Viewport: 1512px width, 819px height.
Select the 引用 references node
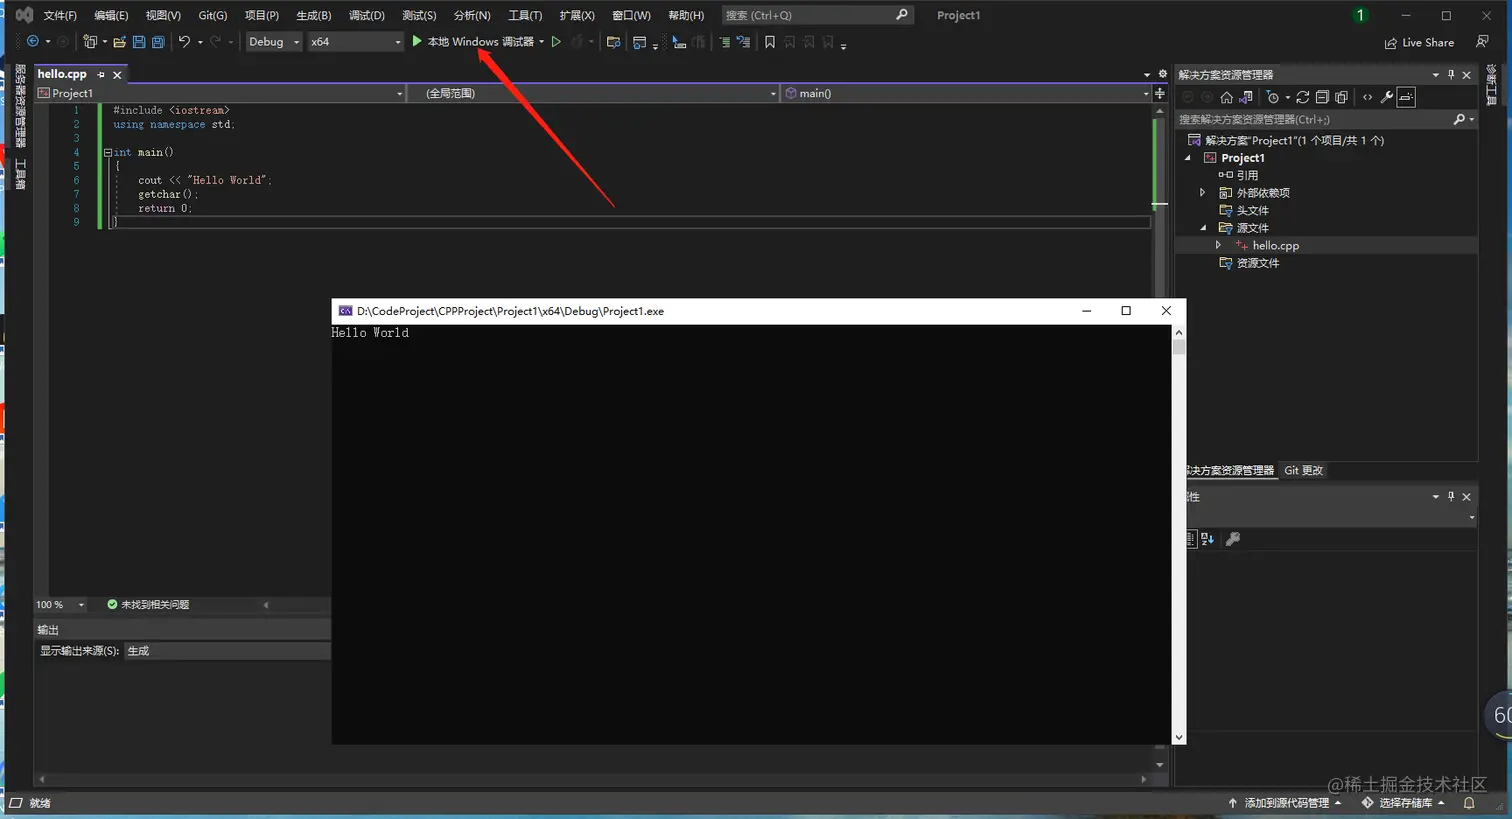tap(1247, 175)
